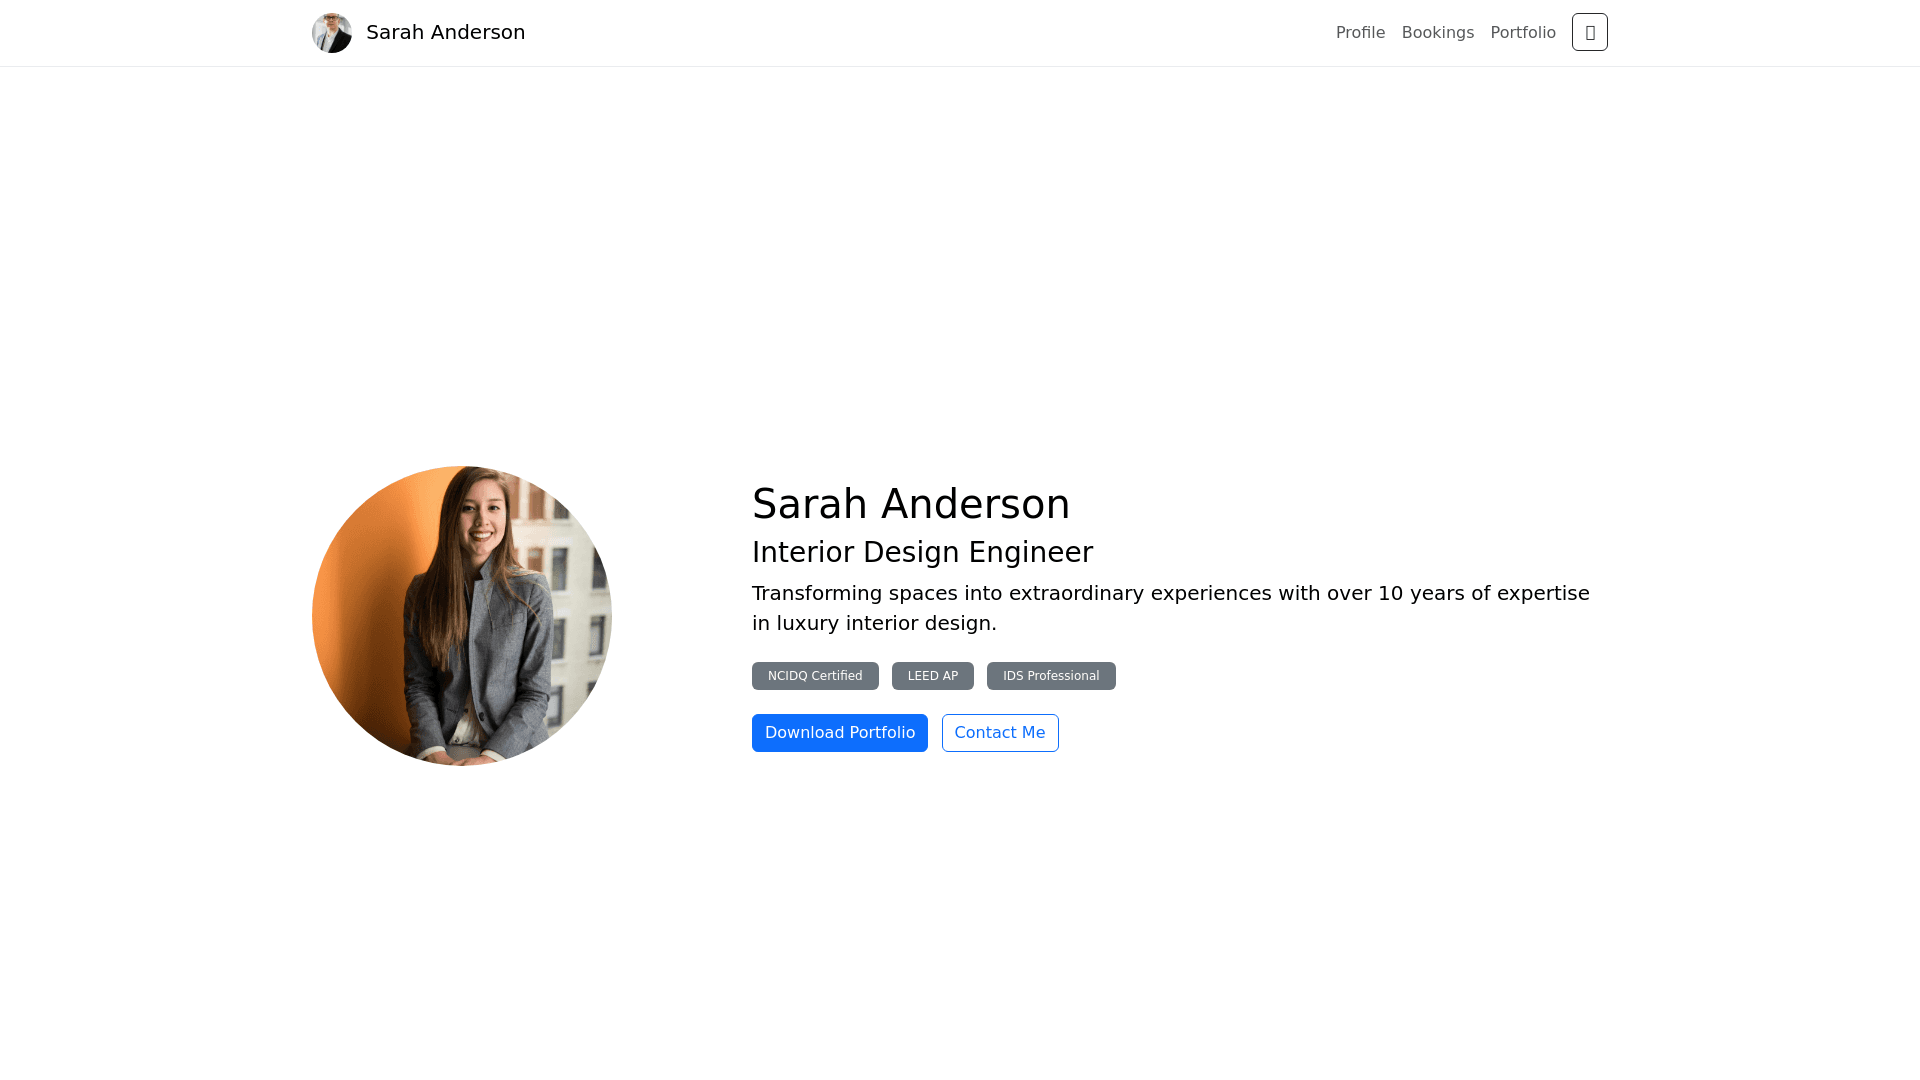Open the Profile nav link
This screenshot has width=1920, height=1080.
[x=1360, y=33]
